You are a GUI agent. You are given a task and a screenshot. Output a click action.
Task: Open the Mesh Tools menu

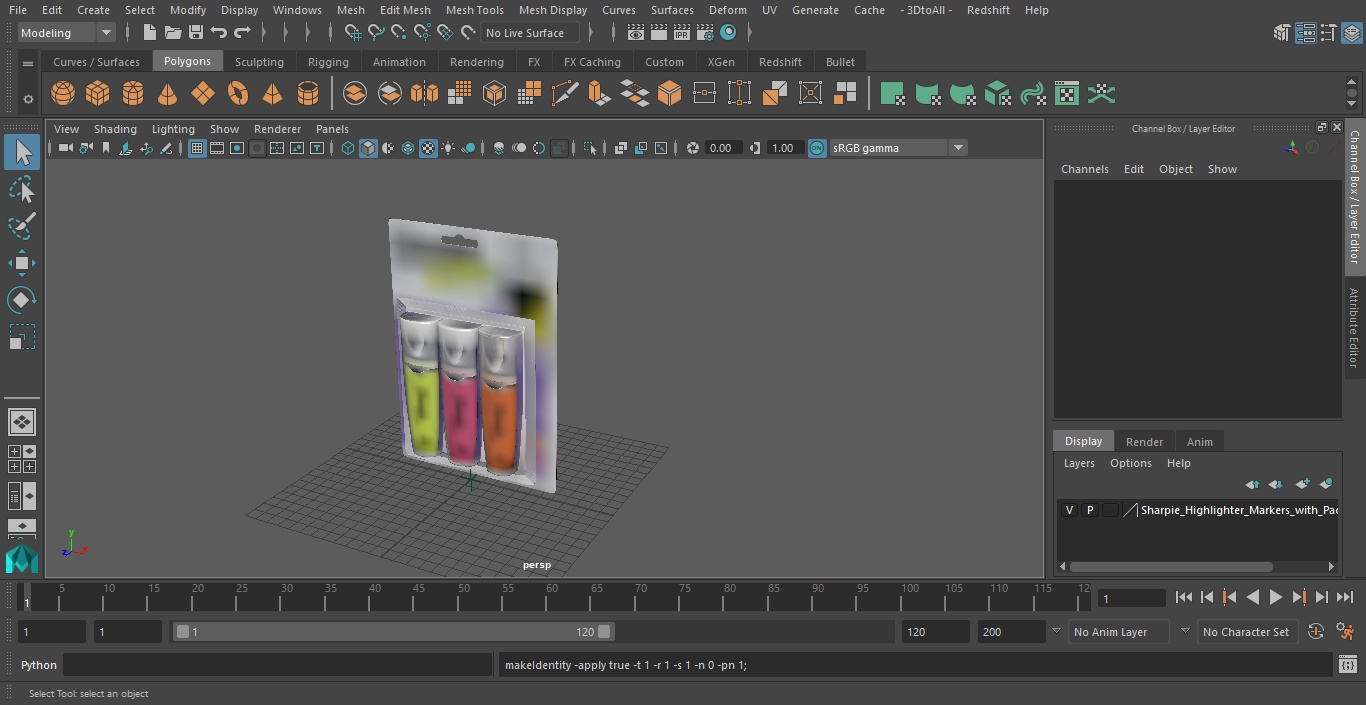click(474, 10)
